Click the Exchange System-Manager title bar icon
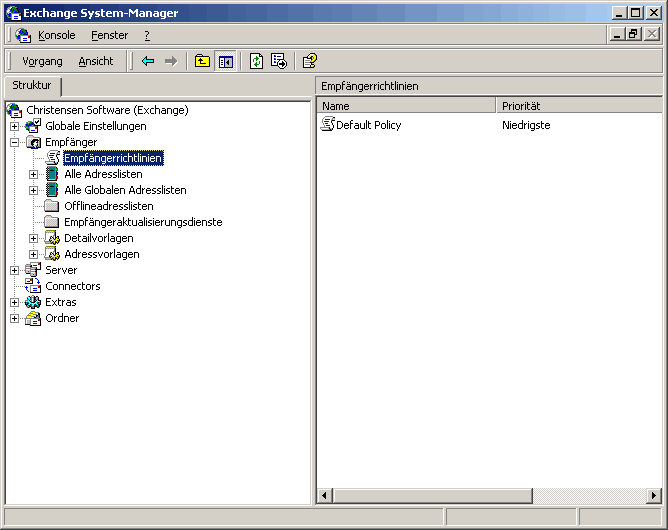Viewport: 668px width, 530px height. coord(14,13)
